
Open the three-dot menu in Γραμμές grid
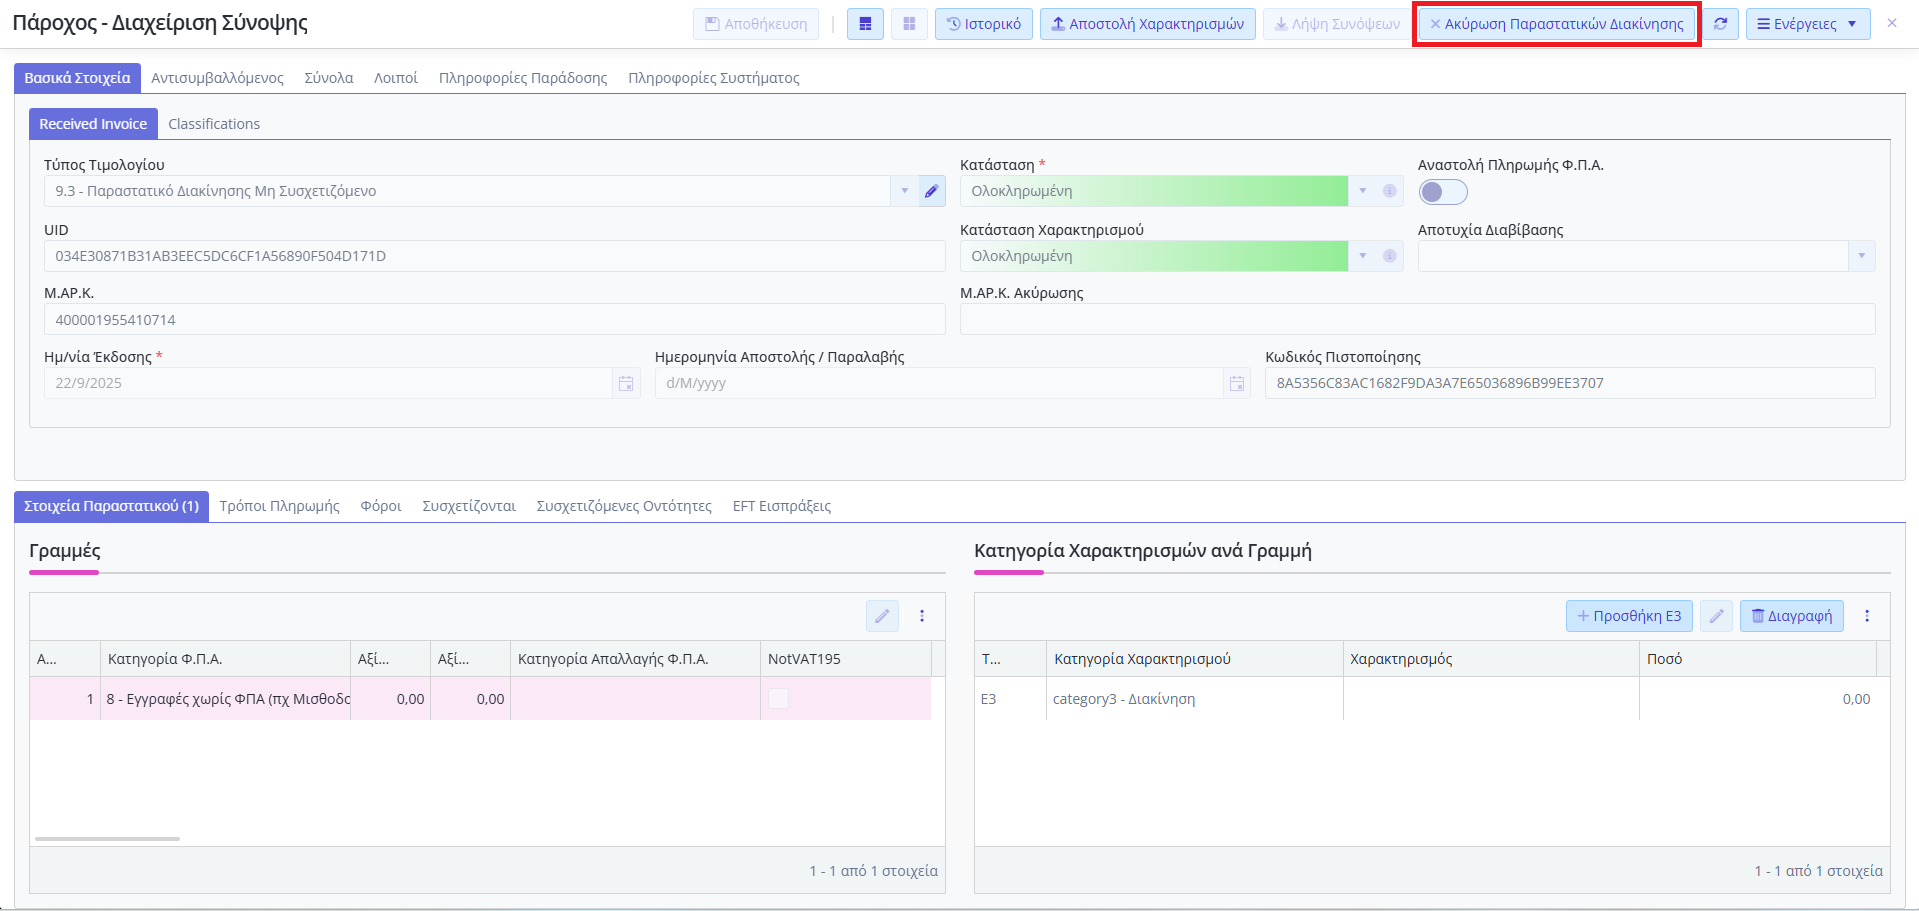(x=922, y=616)
